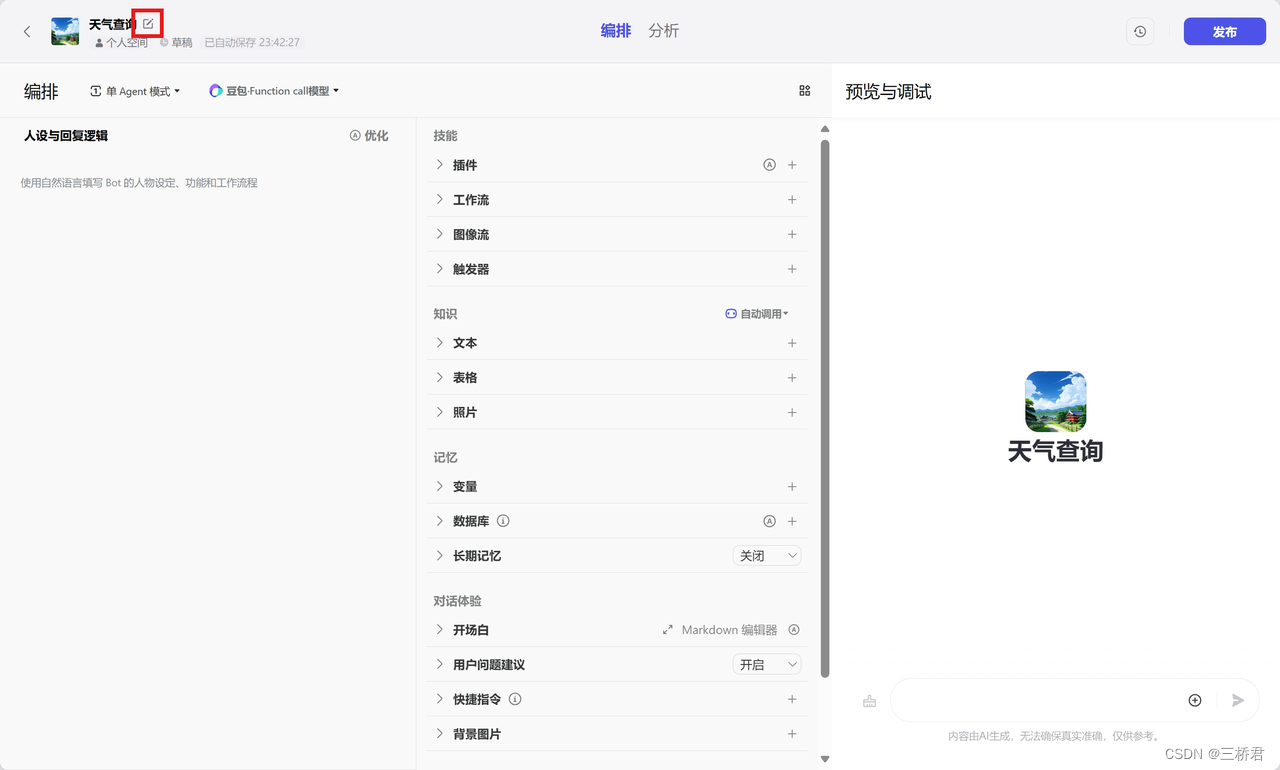Expand the 背景图片 section
1280x770 pixels.
[440, 734]
